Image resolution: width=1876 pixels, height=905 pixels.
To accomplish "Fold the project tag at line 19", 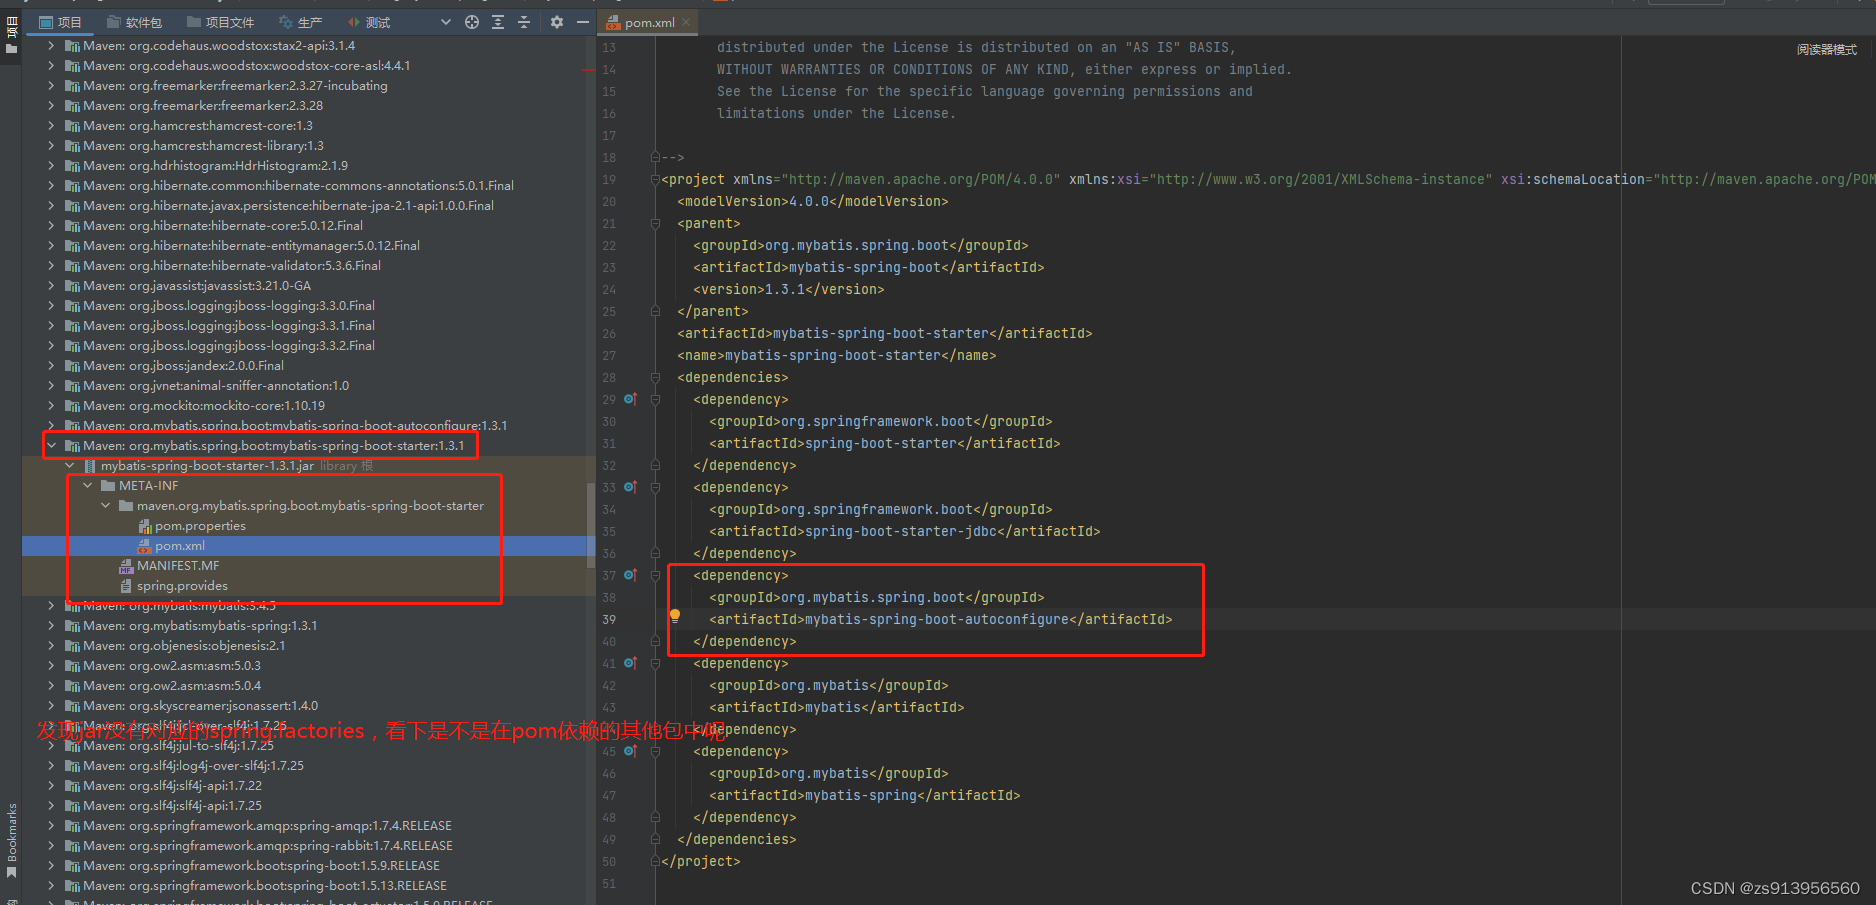I will click(655, 180).
